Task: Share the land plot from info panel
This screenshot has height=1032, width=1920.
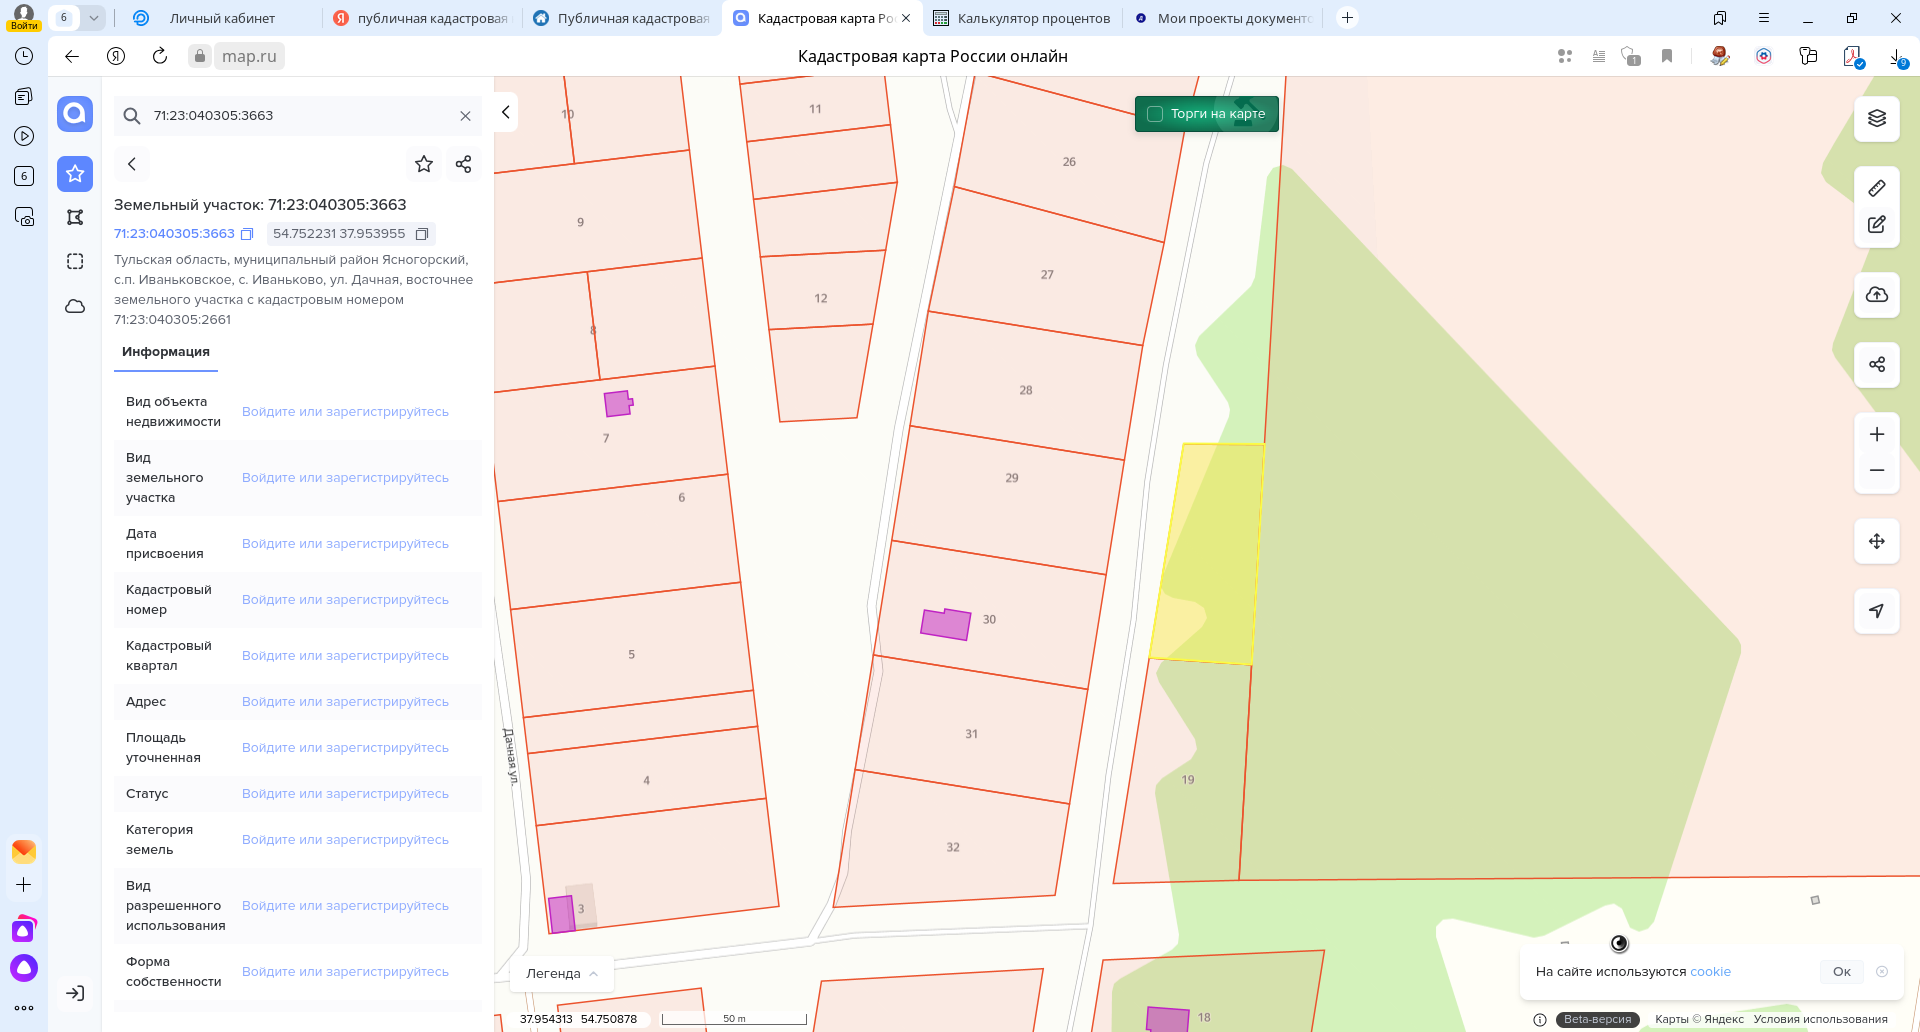Action: click(x=463, y=164)
